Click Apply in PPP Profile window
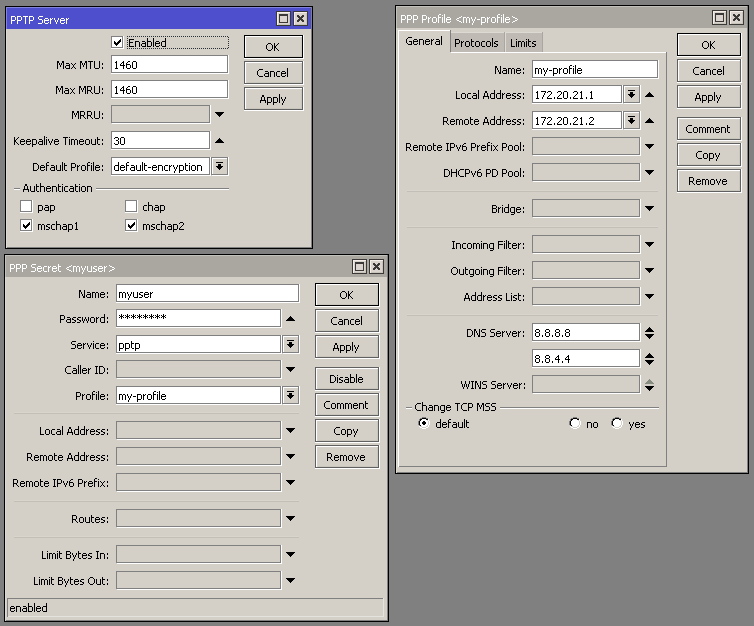The height and width of the screenshot is (626, 754). point(708,97)
